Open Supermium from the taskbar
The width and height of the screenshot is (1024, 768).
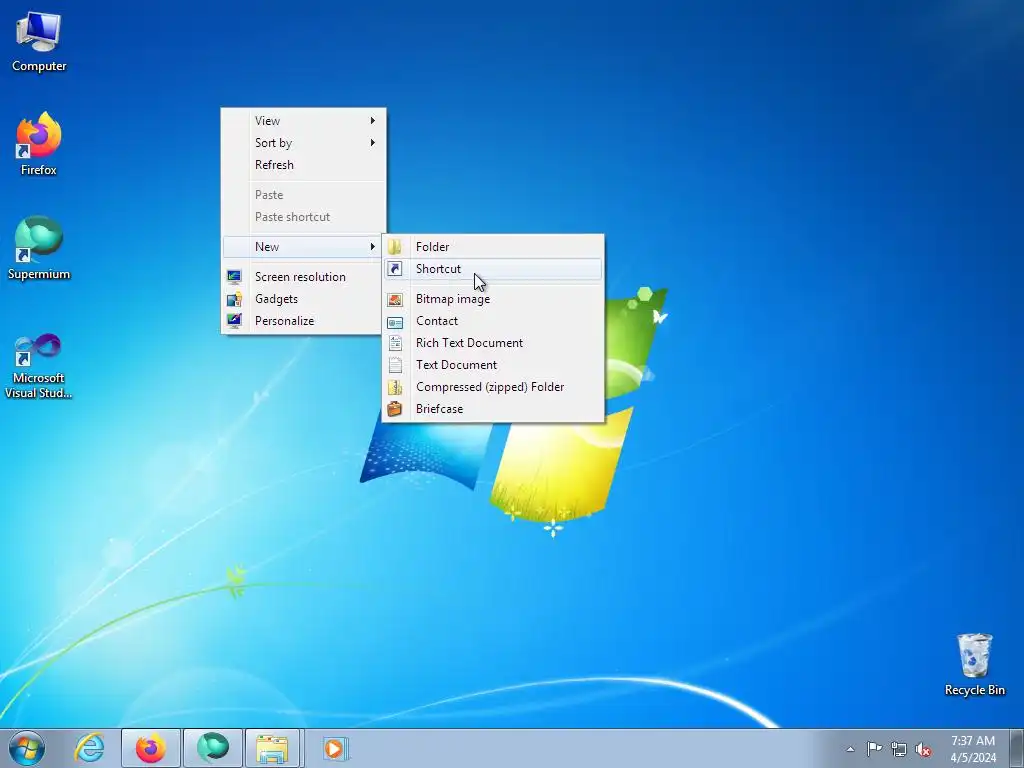click(213, 748)
